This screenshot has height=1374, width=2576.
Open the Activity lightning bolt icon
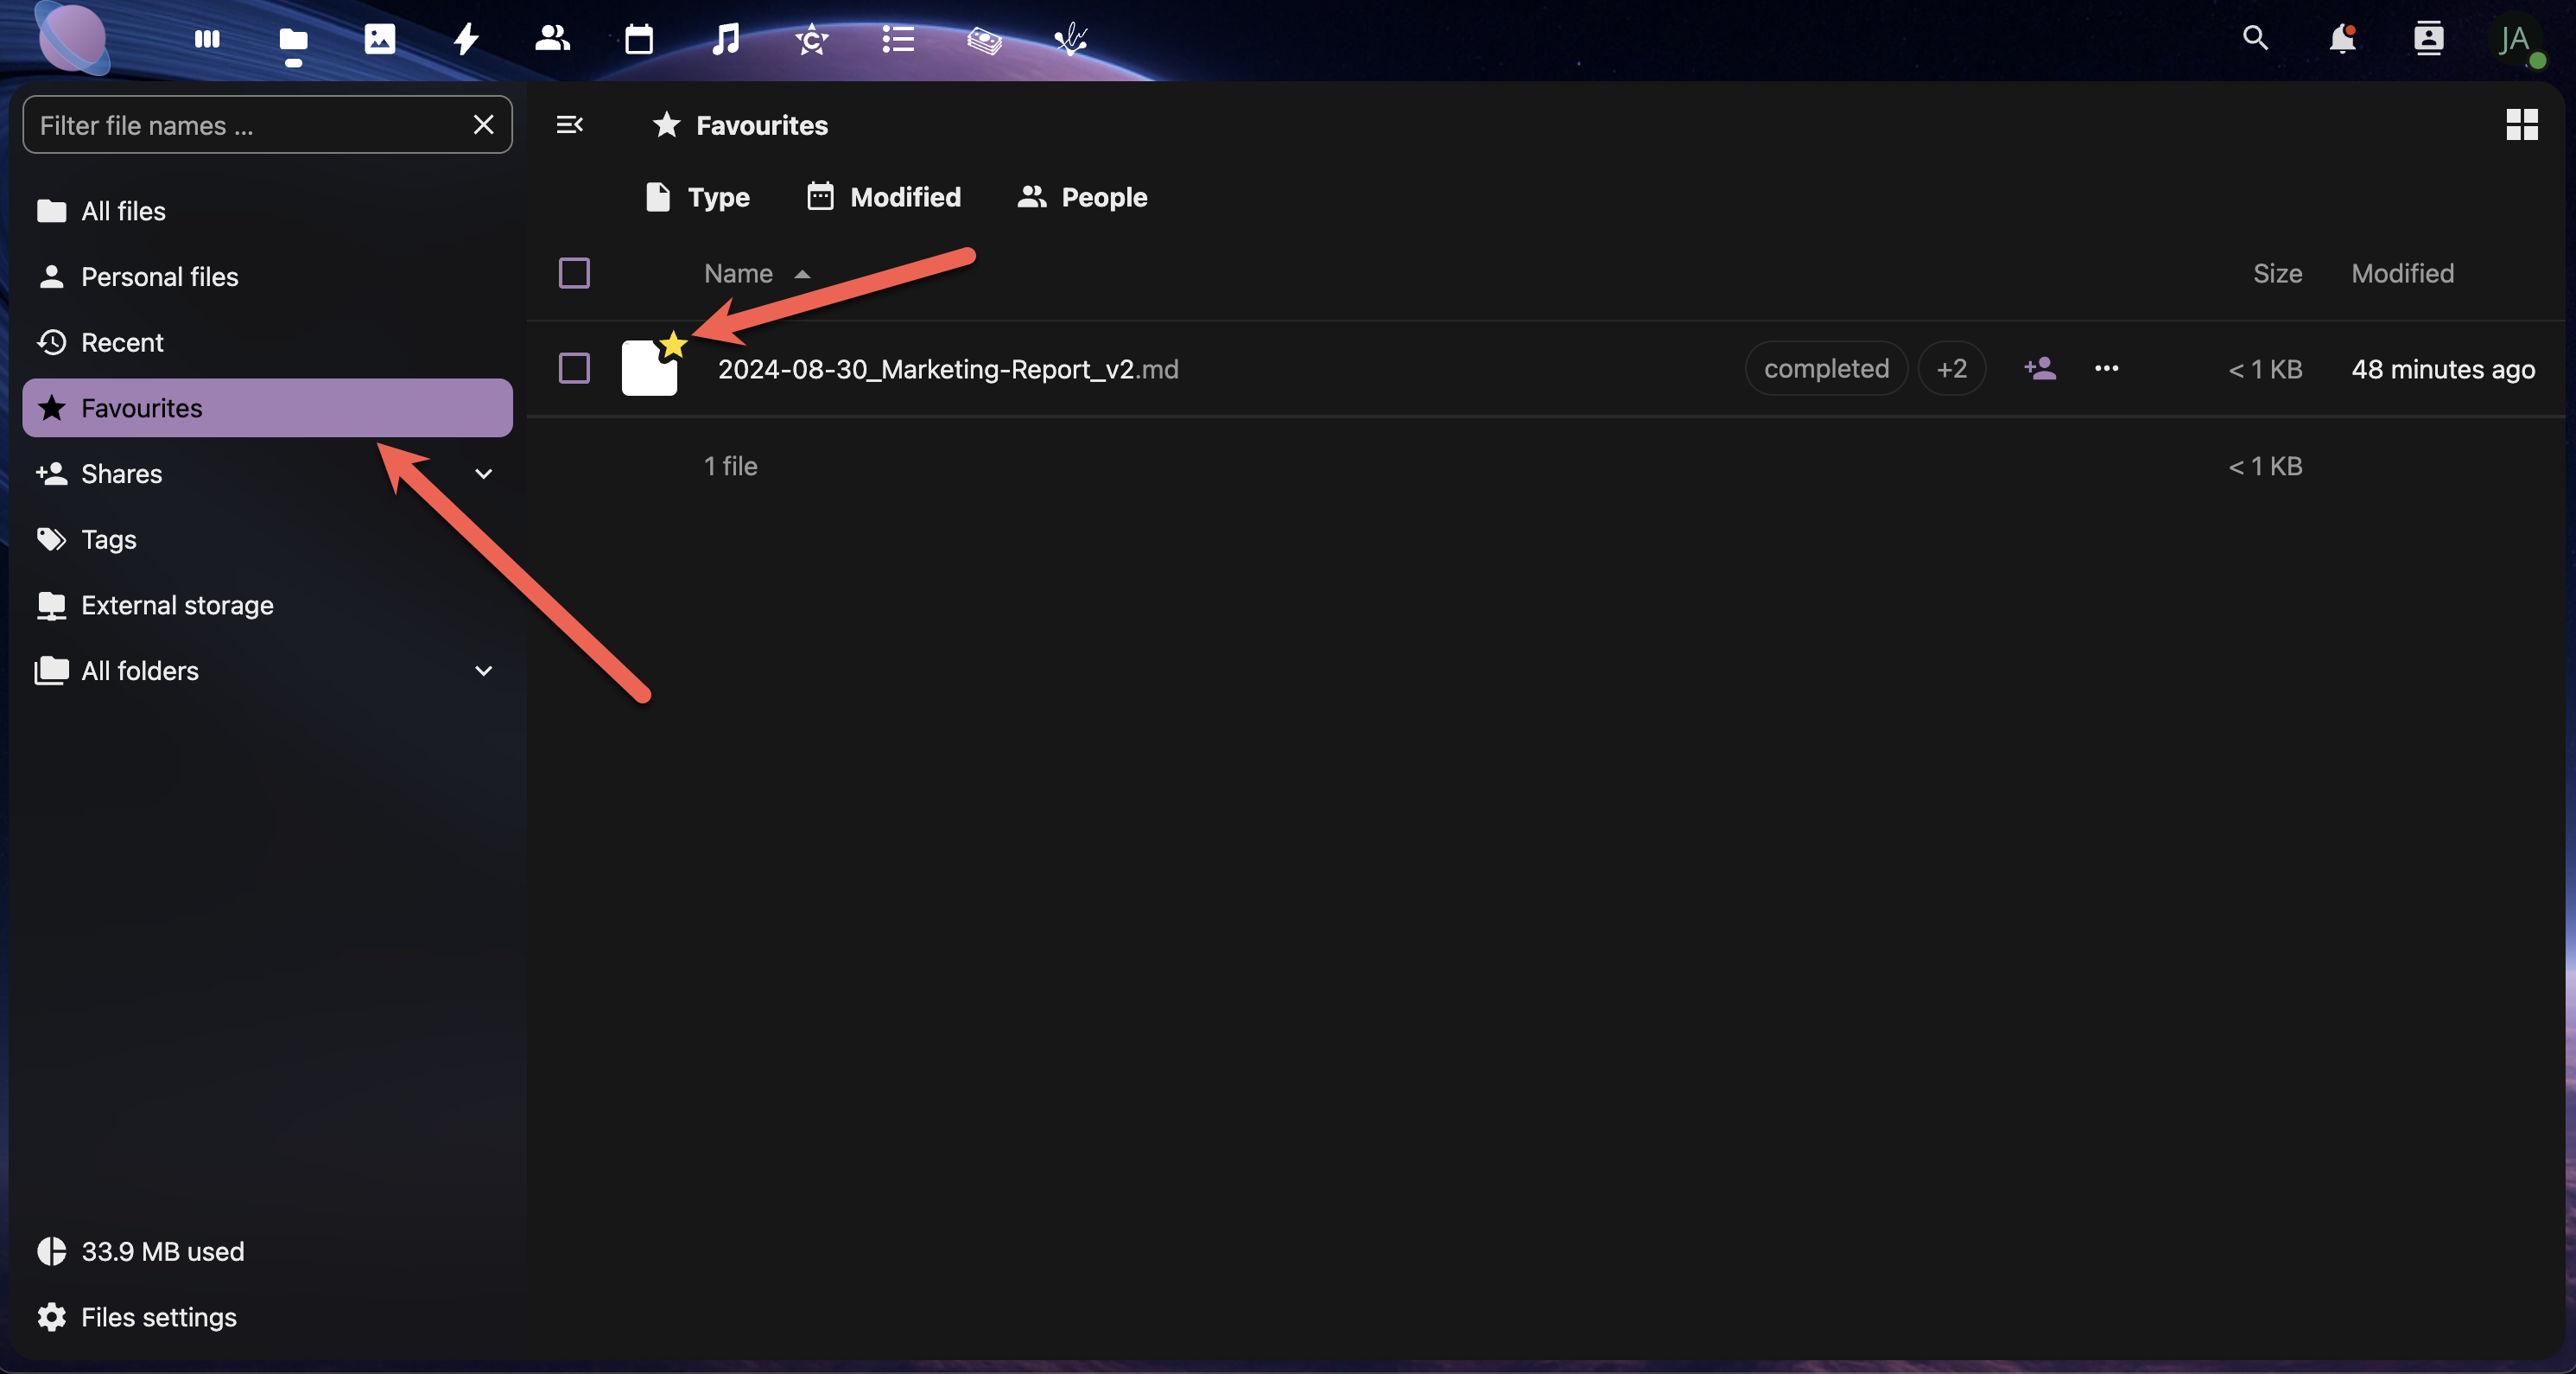click(x=466, y=40)
